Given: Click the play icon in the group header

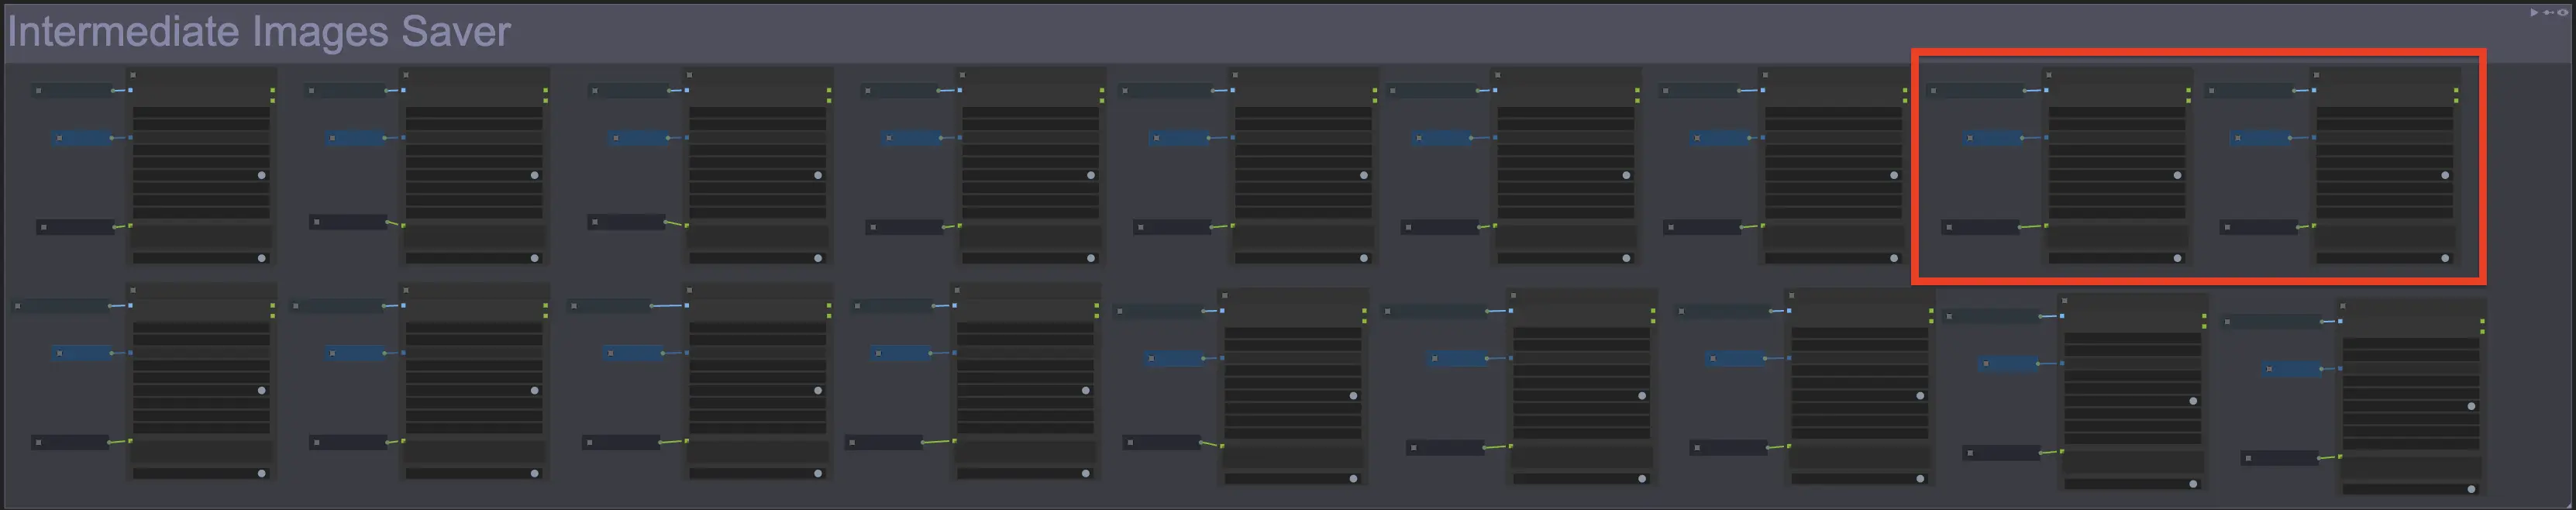Looking at the screenshot, I should [x=2533, y=13].
